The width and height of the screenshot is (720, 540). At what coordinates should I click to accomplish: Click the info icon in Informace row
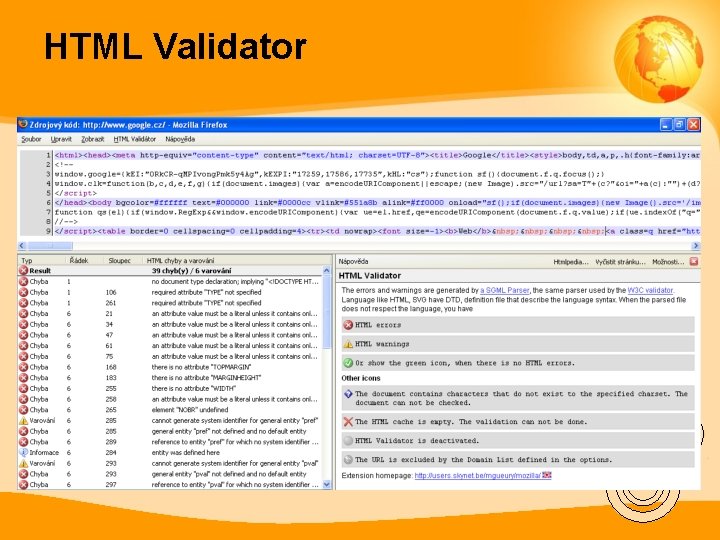pyautogui.click(x=23, y=452)
